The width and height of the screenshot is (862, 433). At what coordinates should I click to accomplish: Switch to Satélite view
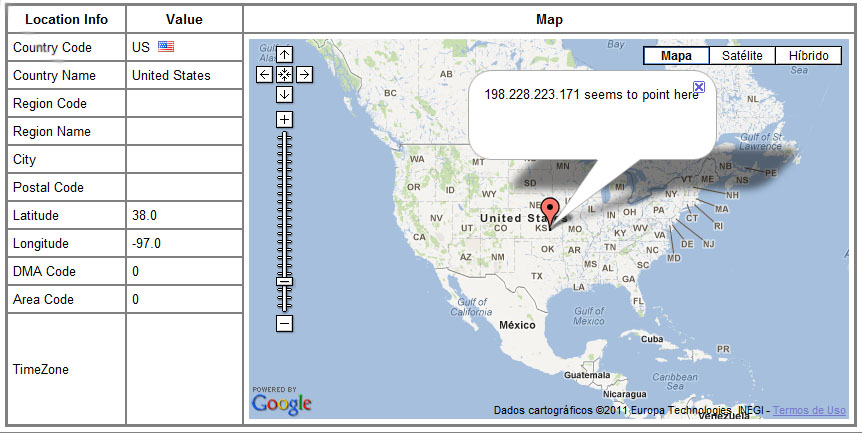[x=742, y=56]
